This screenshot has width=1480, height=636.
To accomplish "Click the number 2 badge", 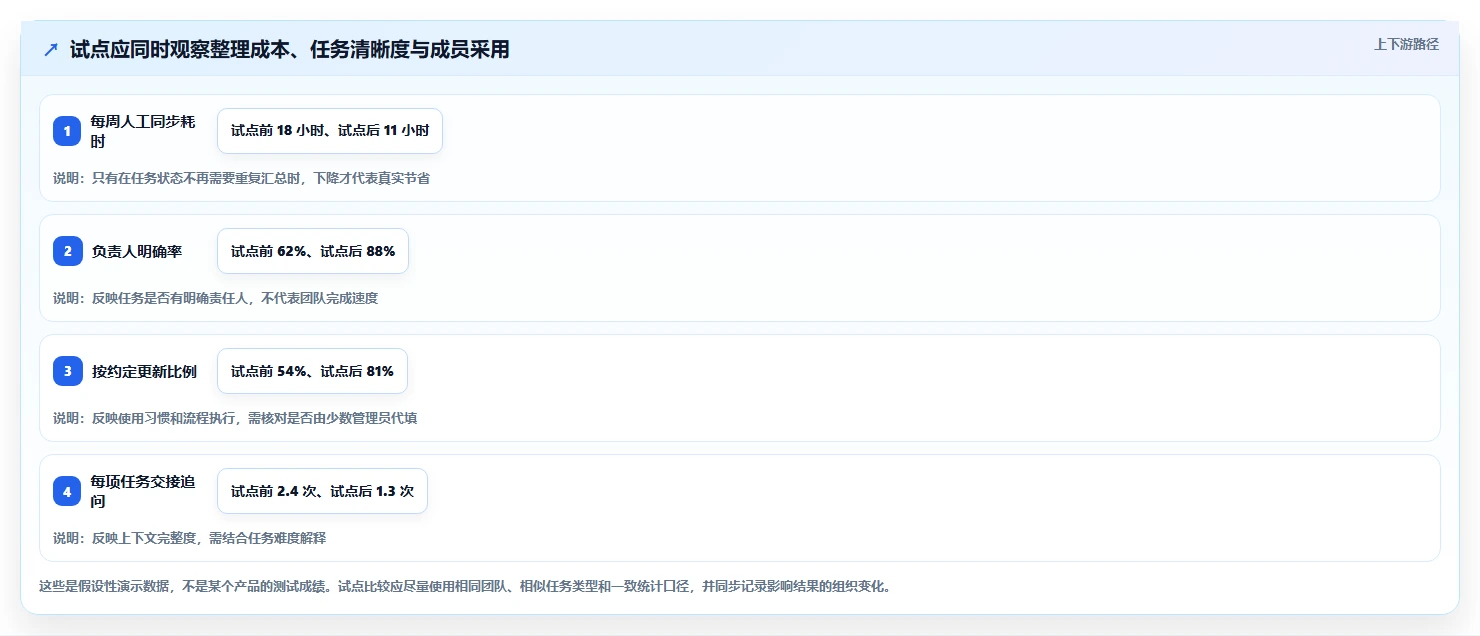I will click(x=67, y=251).
